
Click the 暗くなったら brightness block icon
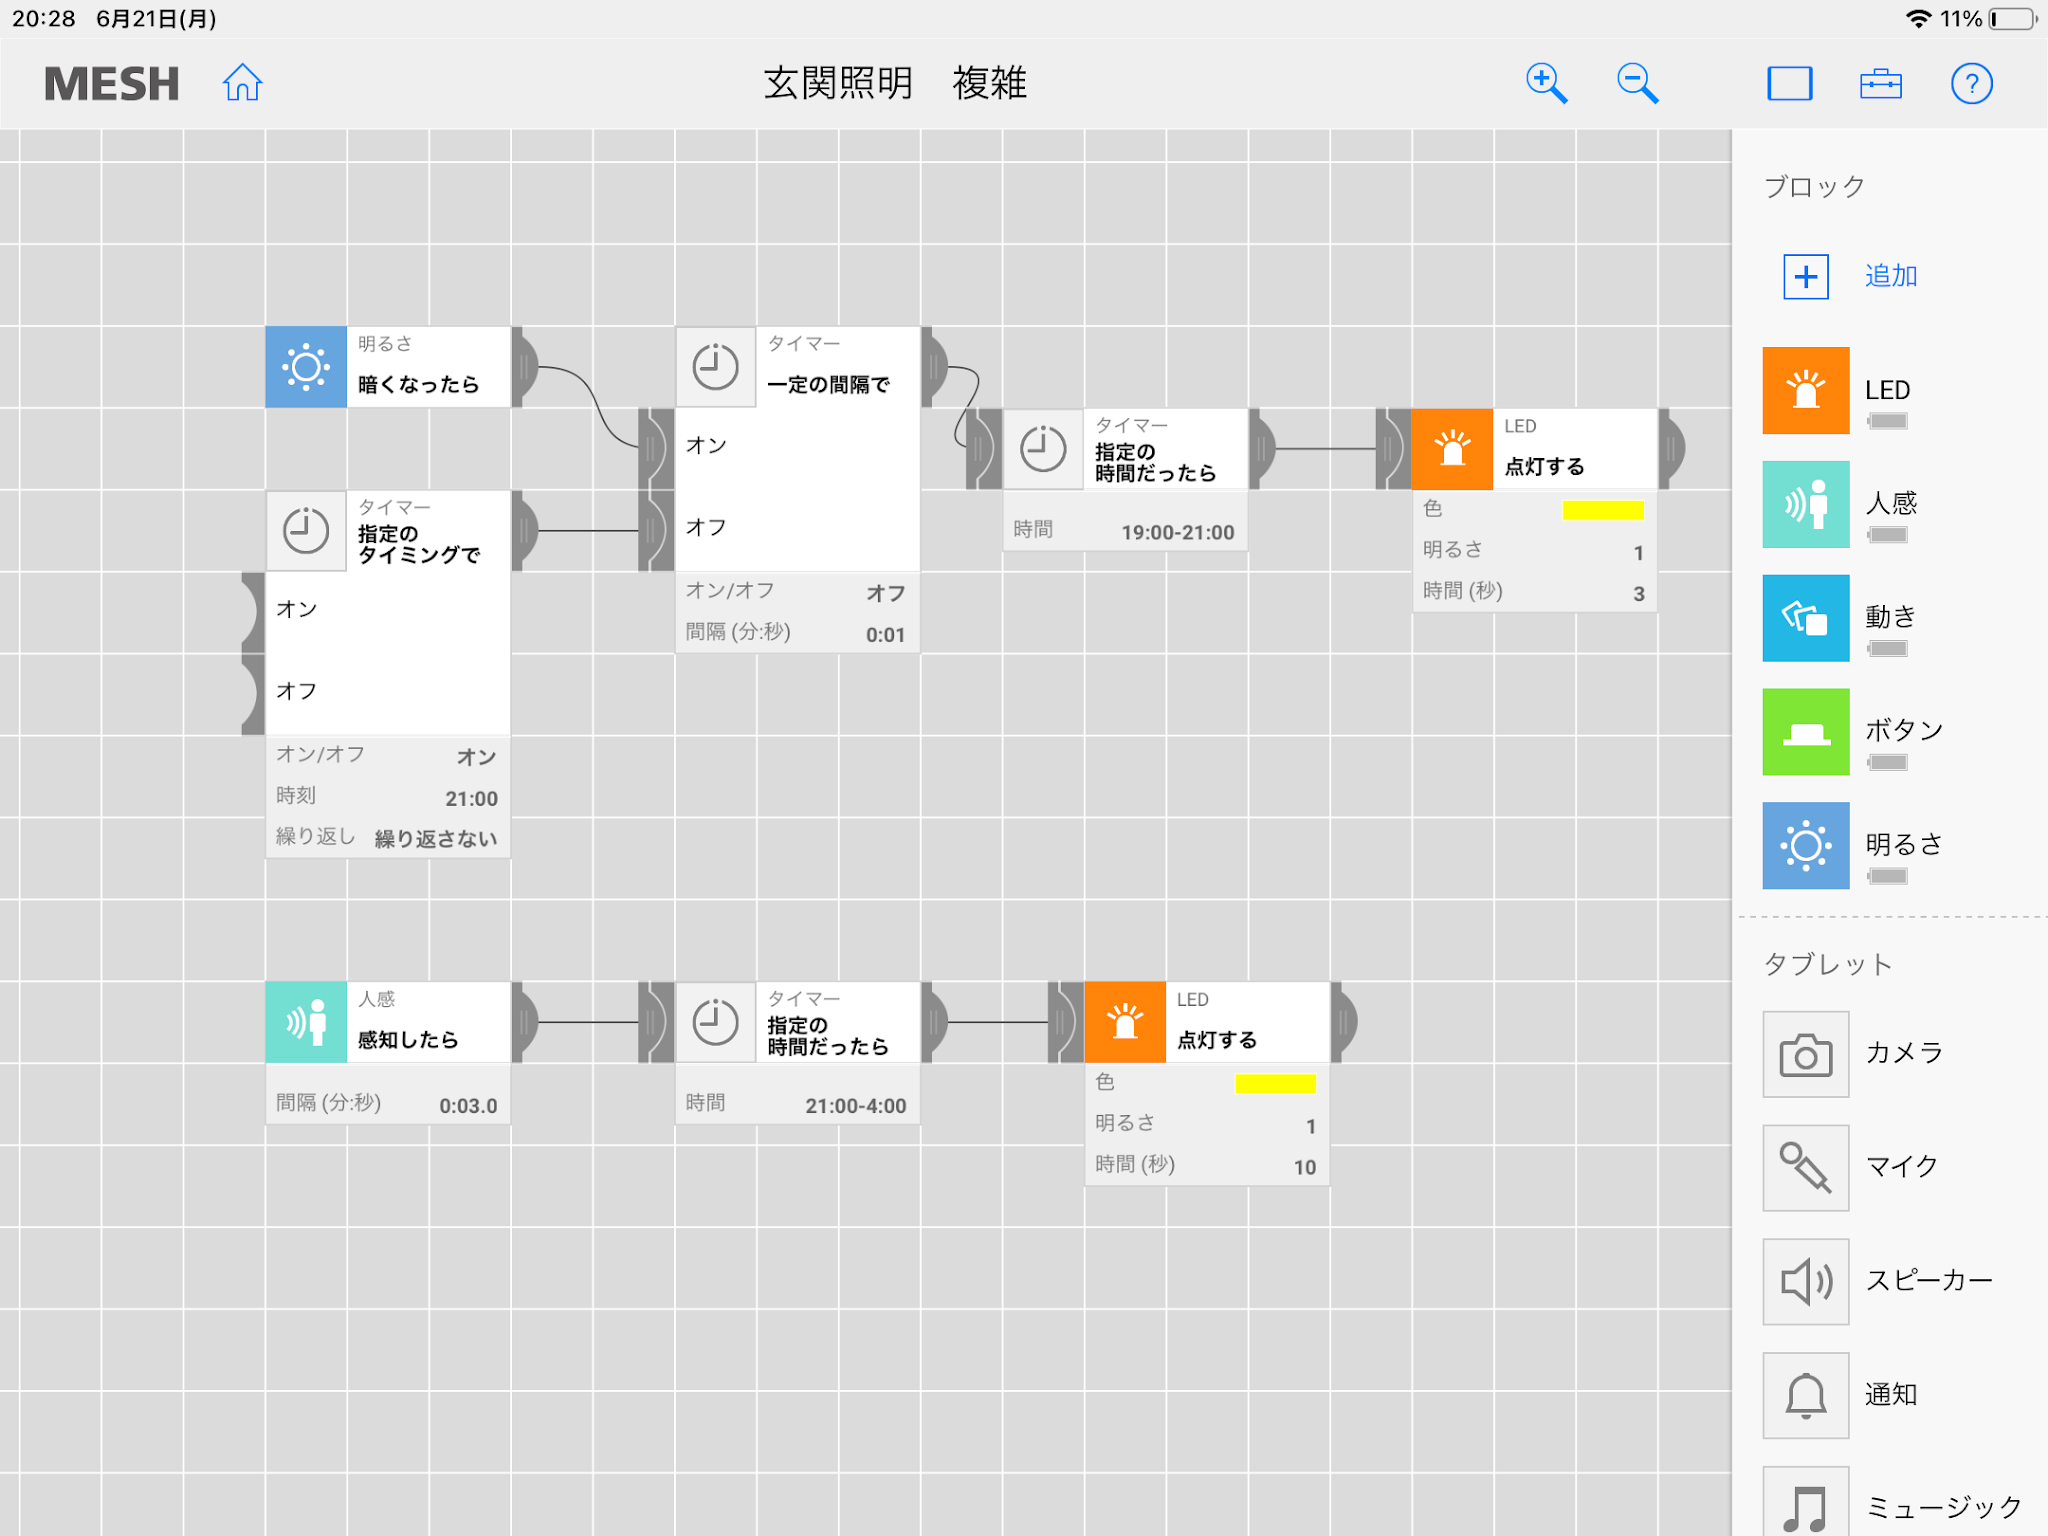[306, 367]
